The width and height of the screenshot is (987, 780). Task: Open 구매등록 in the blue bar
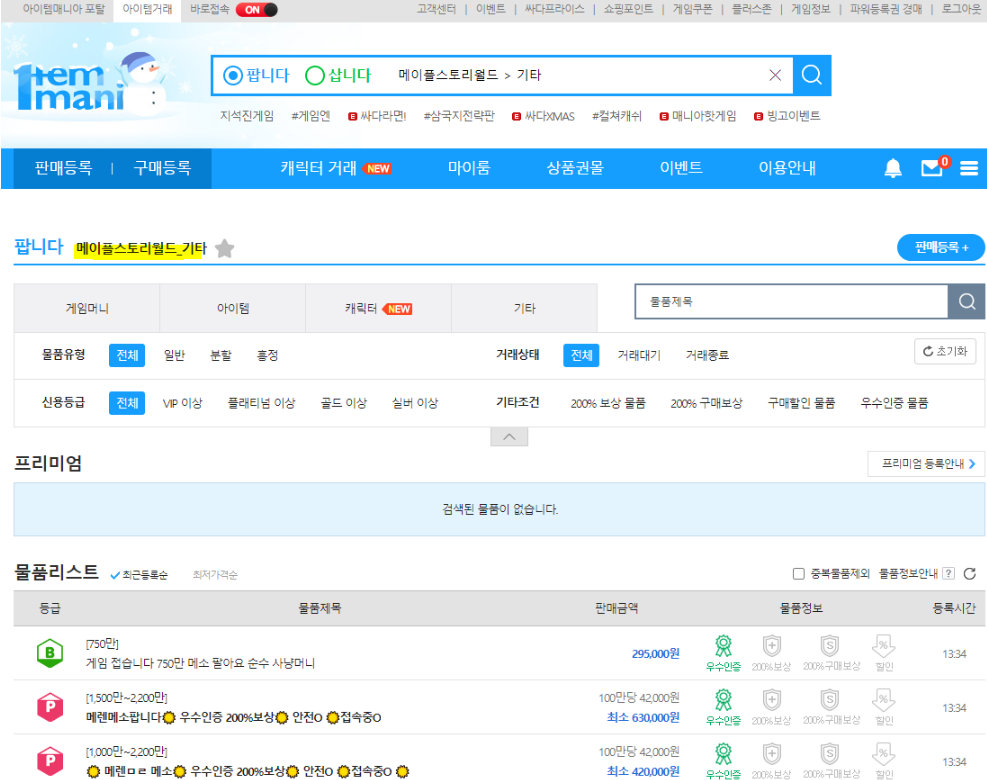(x=162, y=168)
